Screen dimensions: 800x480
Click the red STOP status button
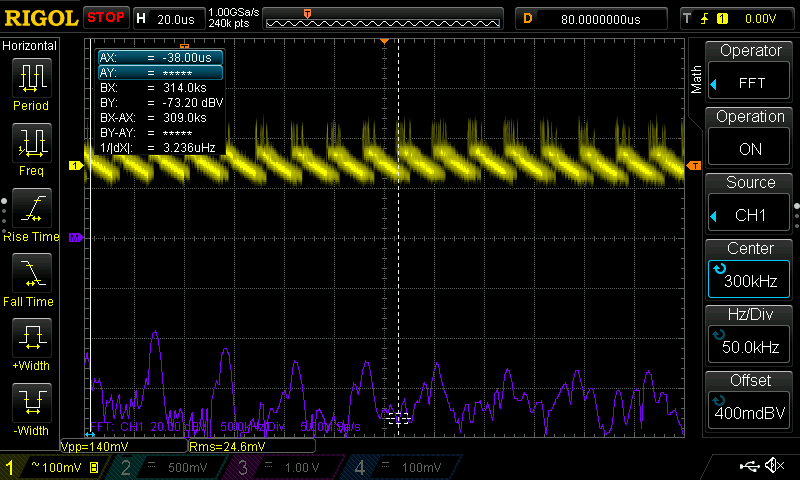pos(106,17)
